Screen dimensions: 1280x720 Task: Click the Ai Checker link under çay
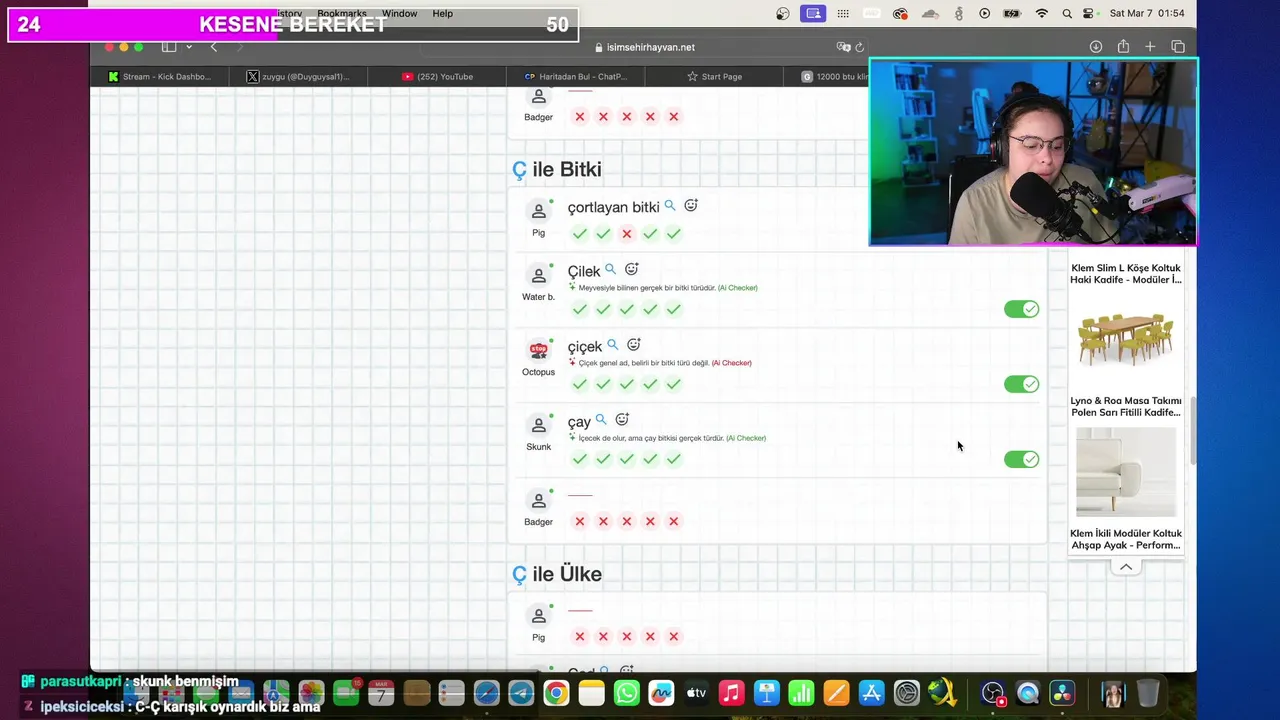tap(746, 438)
